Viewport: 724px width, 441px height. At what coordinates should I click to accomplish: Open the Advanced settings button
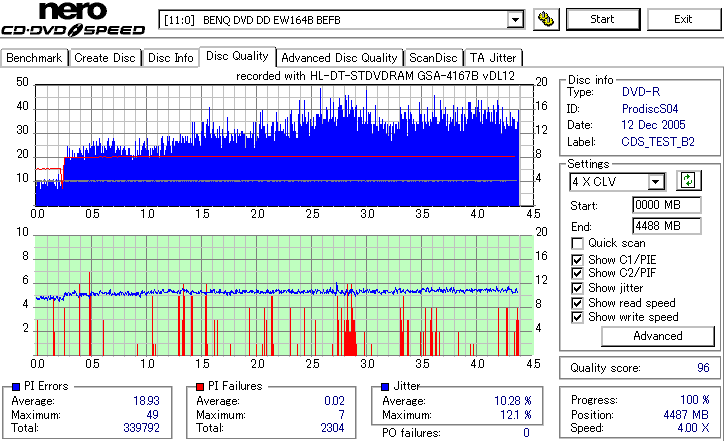coord(658,336)
